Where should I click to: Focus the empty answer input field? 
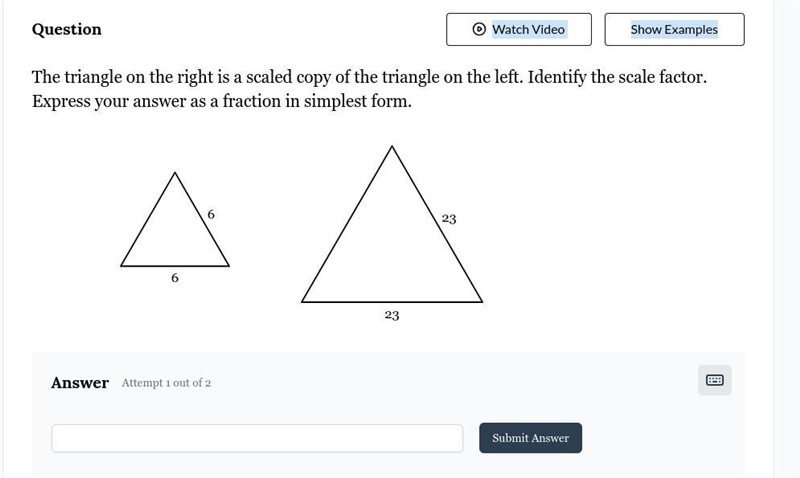click(257, 438)
